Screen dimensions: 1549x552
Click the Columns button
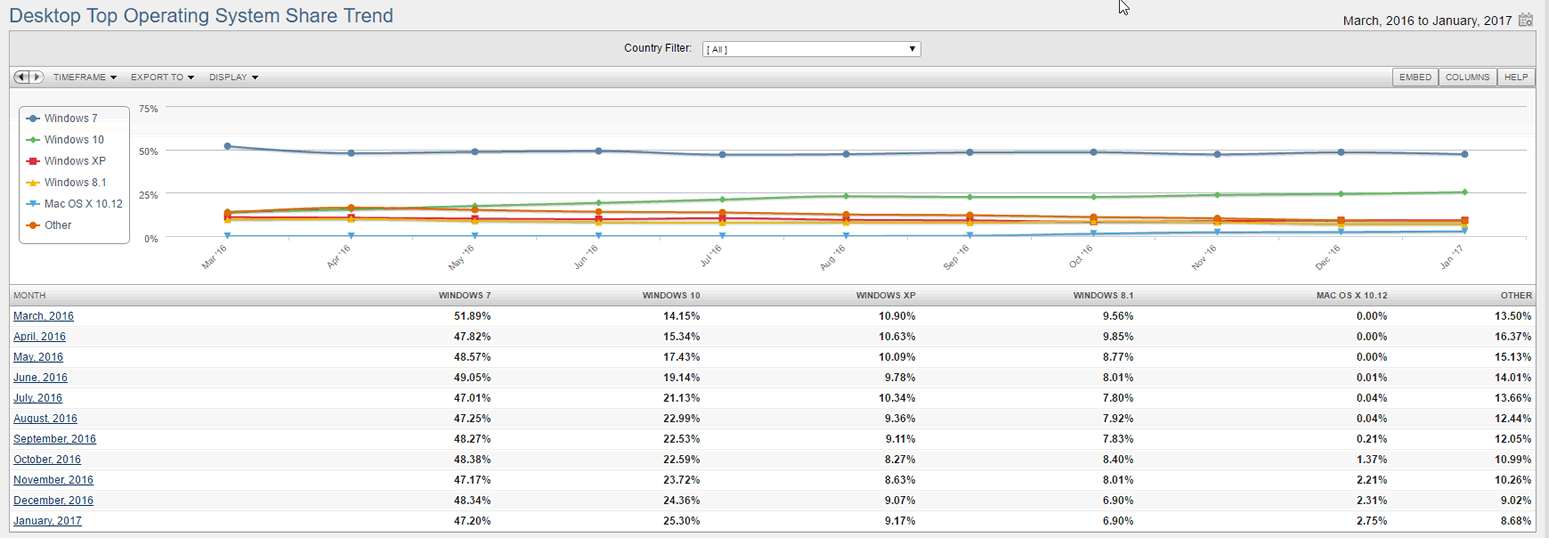[x=1467, y=77]
